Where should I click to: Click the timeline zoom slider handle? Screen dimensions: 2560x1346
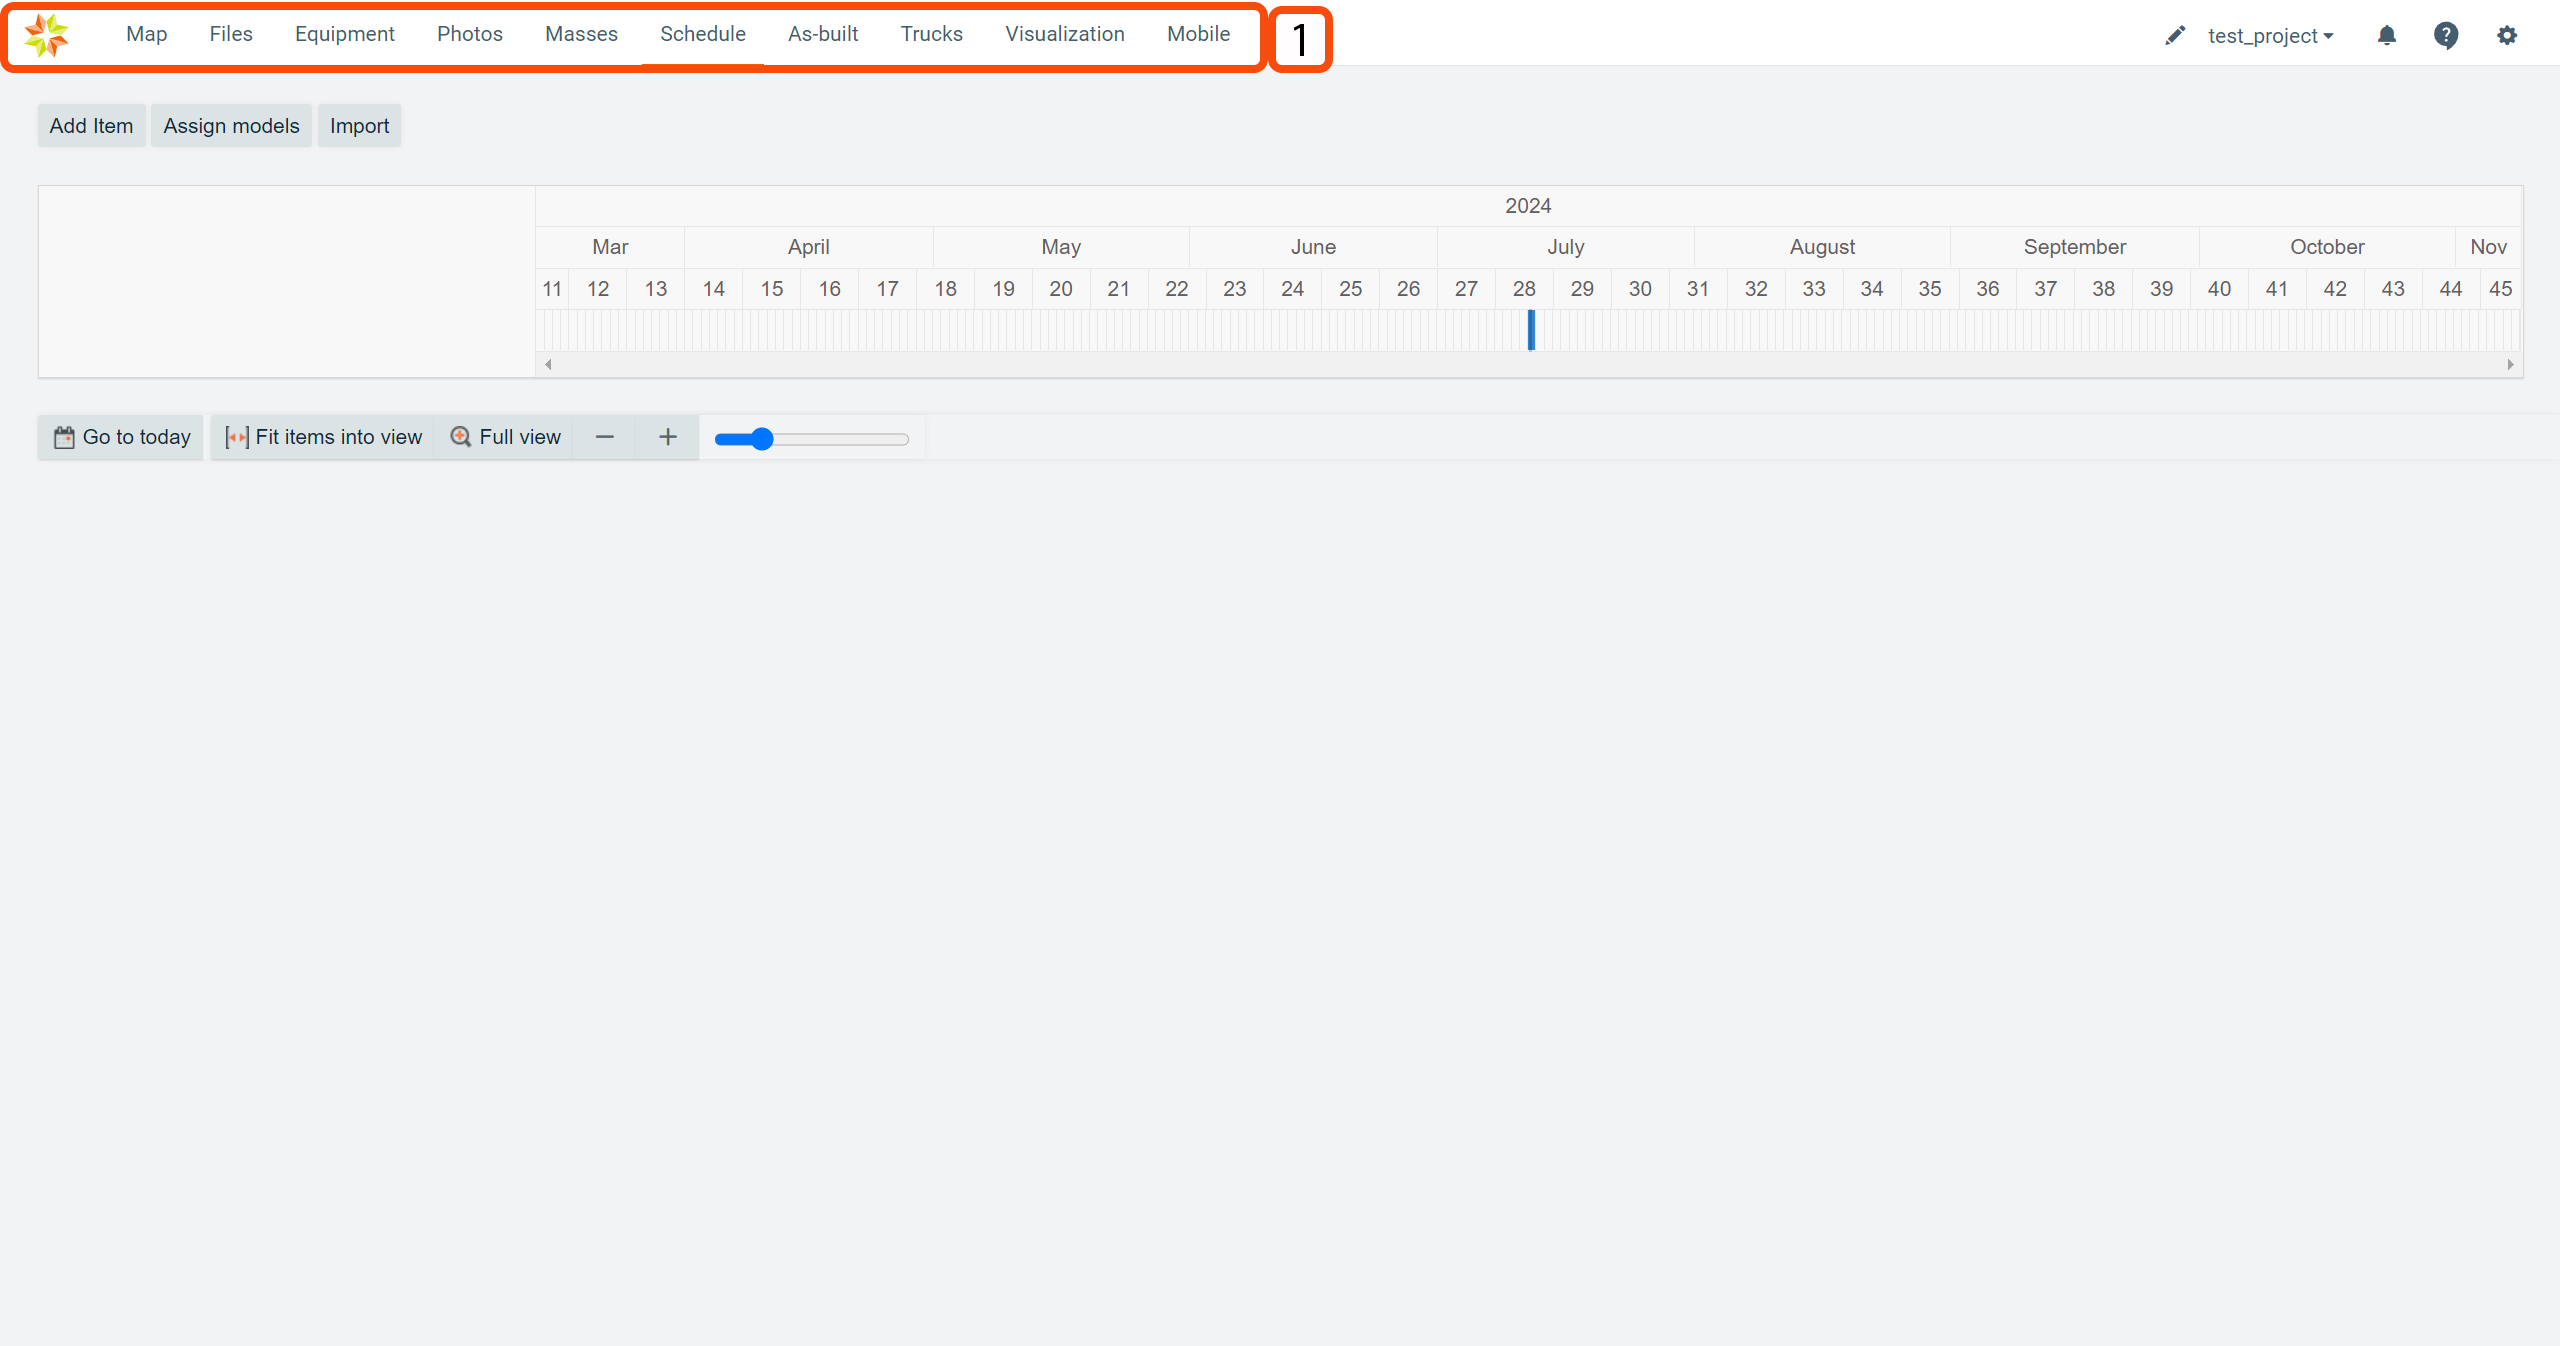click(x=762, y=439)
